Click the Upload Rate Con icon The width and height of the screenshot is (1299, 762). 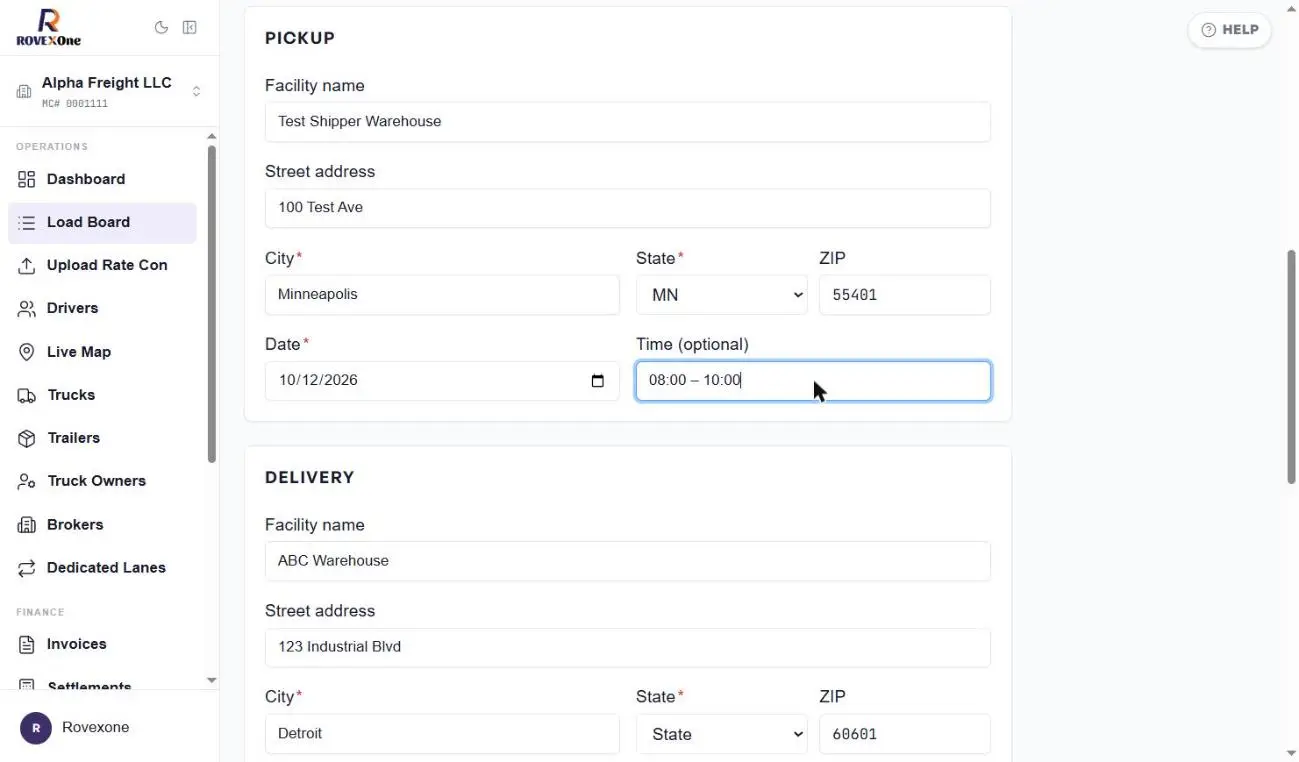(x=27, y=266)
